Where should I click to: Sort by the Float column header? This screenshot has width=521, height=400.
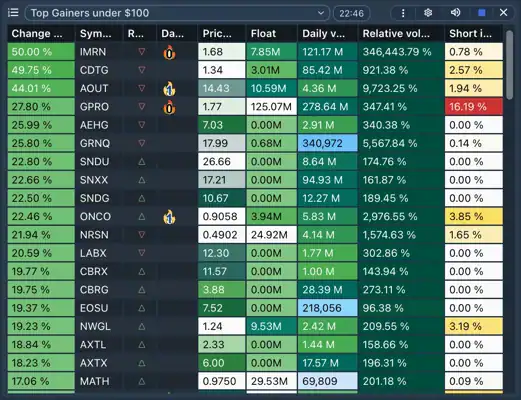tap(272, 33)
